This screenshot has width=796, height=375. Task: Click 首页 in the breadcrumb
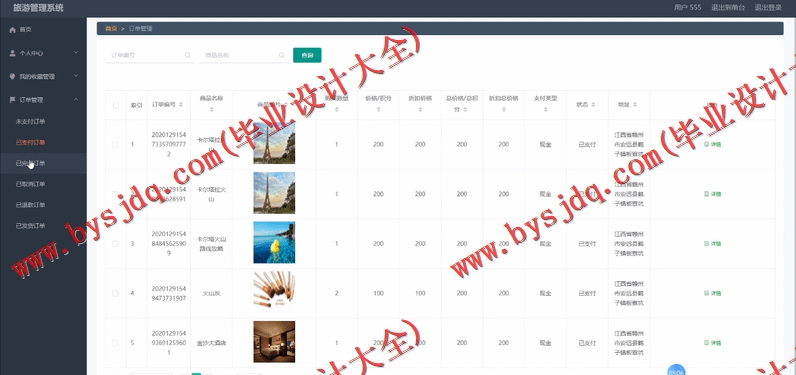coord(111,28)
